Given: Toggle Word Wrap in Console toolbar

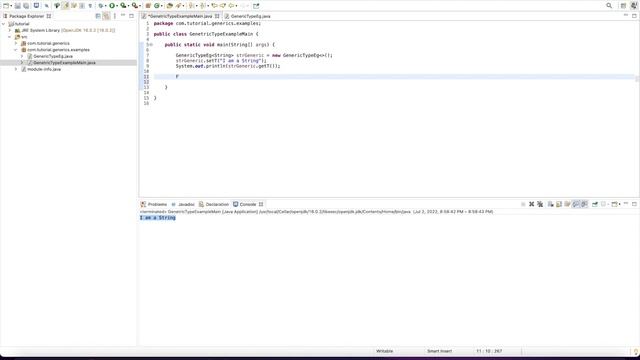Looking at the screenshot, I should 567,204.
